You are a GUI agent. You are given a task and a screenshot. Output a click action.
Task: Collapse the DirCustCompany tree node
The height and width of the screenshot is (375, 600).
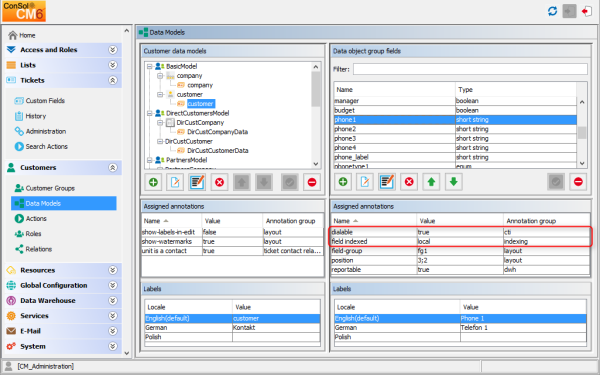(160, 122)
